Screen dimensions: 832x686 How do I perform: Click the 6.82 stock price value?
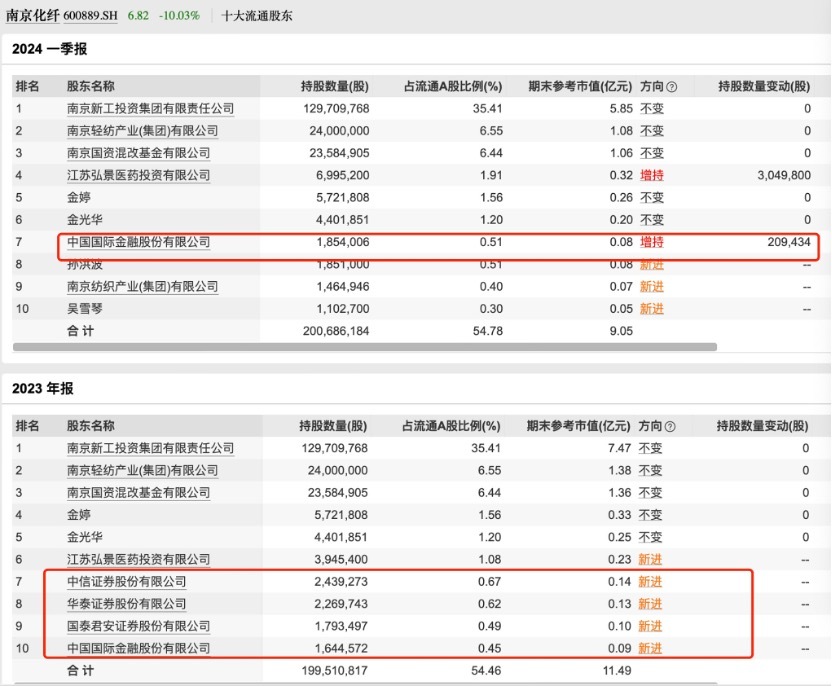coord(138,15)
